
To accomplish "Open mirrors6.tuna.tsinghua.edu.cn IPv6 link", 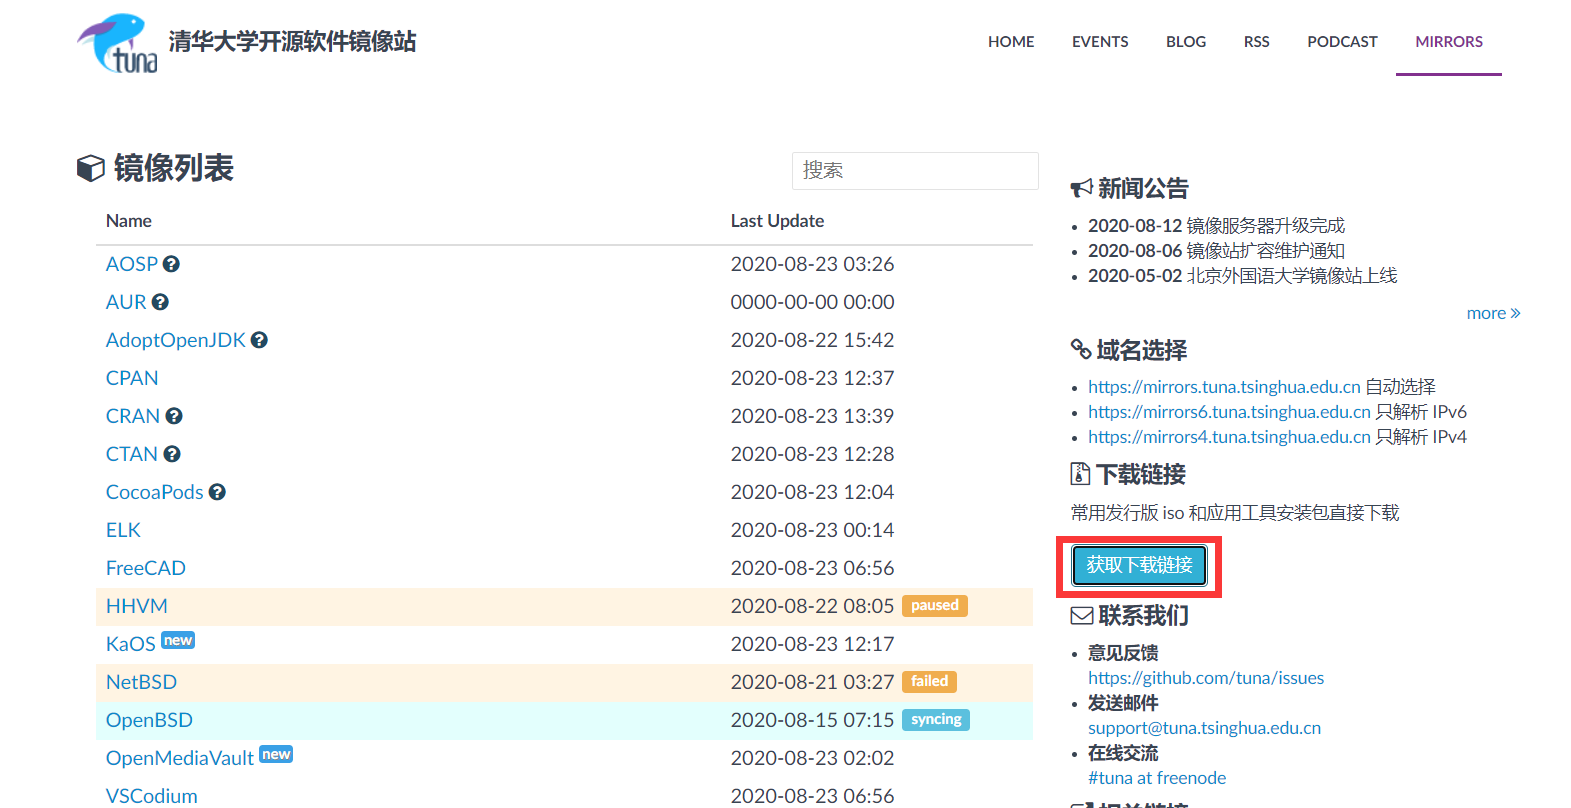I will point(1229,412).
